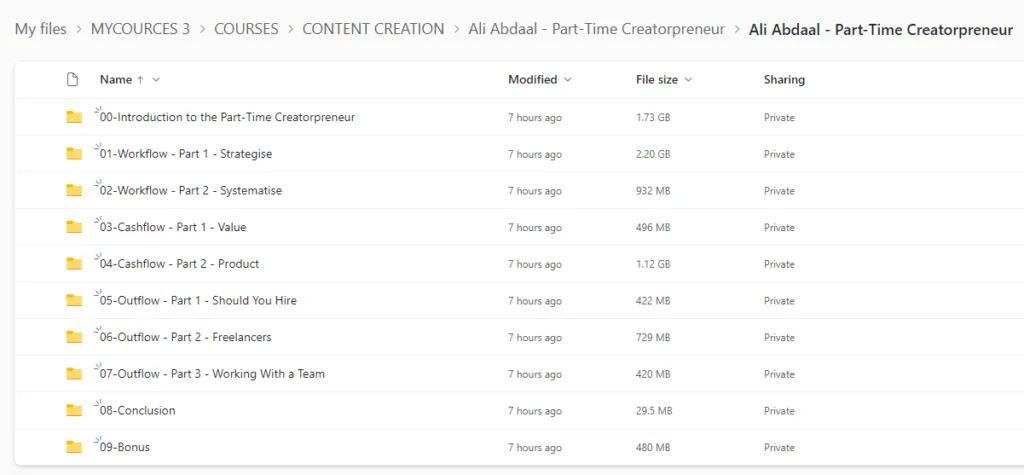Open the Name column sort dropdown

point(156,80)
